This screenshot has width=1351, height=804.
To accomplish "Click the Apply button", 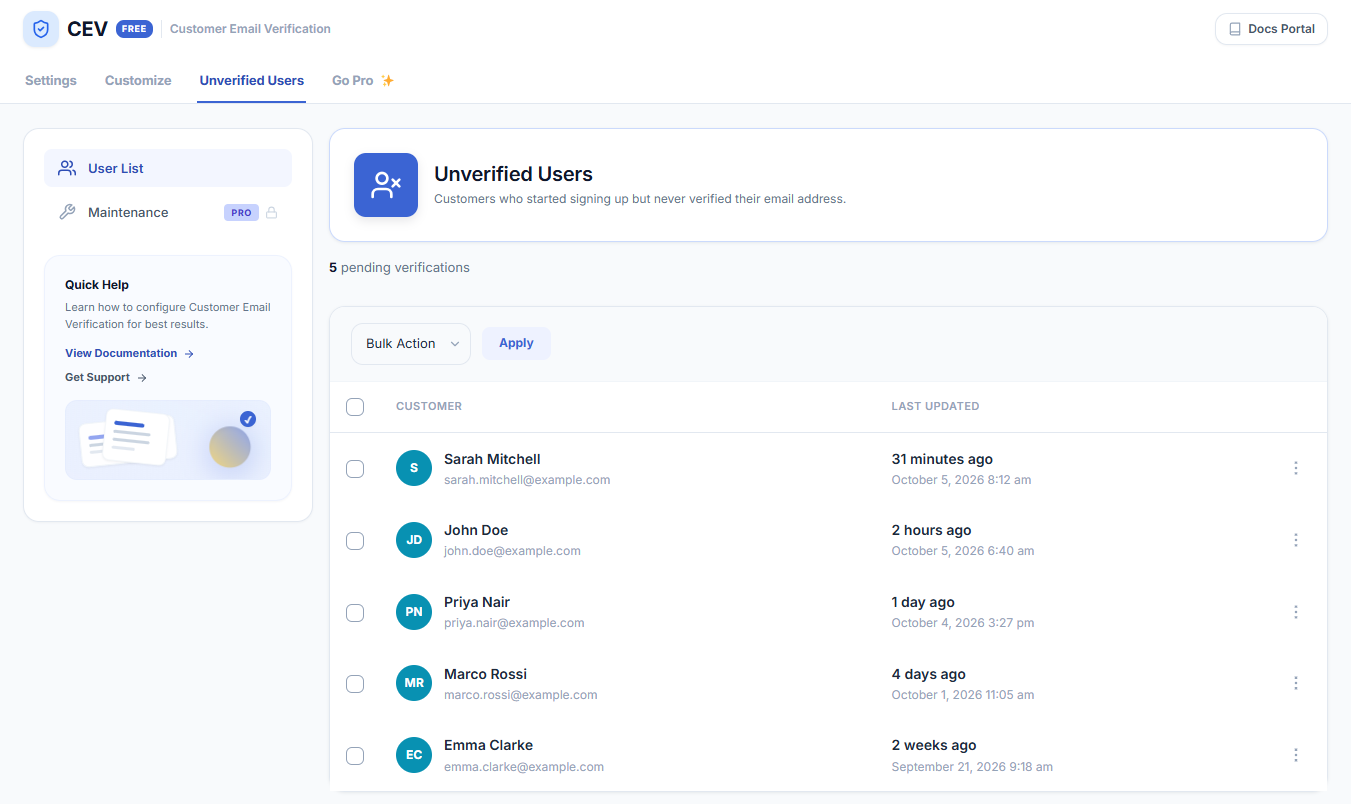I will [516, 343].
